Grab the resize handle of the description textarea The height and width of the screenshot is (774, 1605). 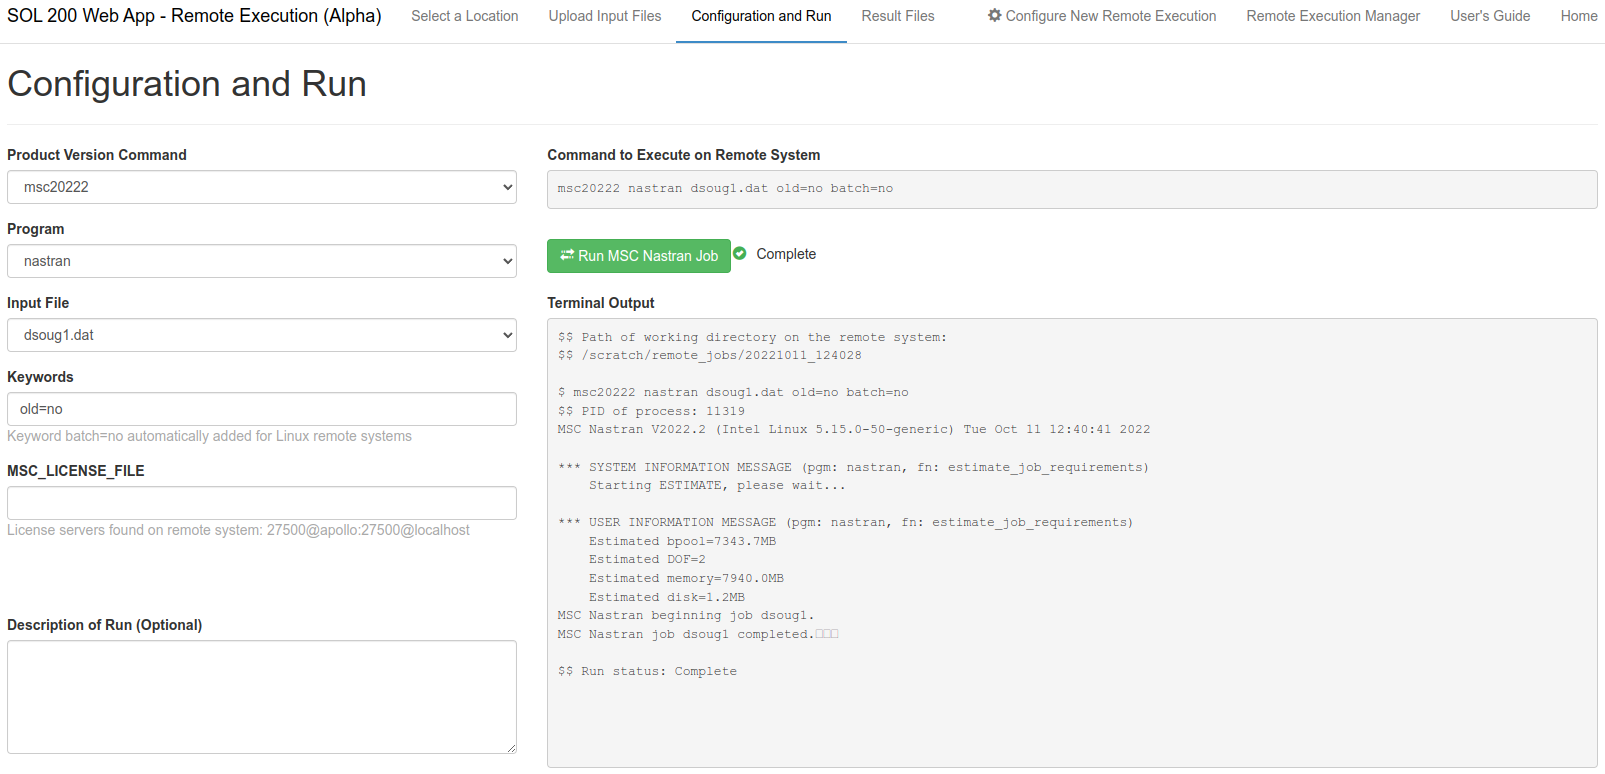coord(511,748)
